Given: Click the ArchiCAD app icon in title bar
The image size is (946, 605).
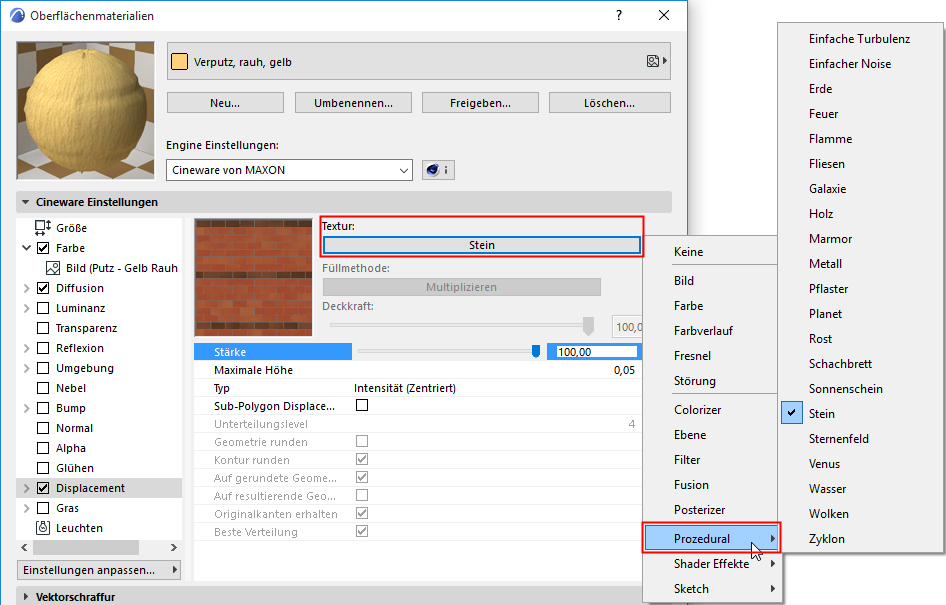Looking at the screenshot, I should (17, 15).
